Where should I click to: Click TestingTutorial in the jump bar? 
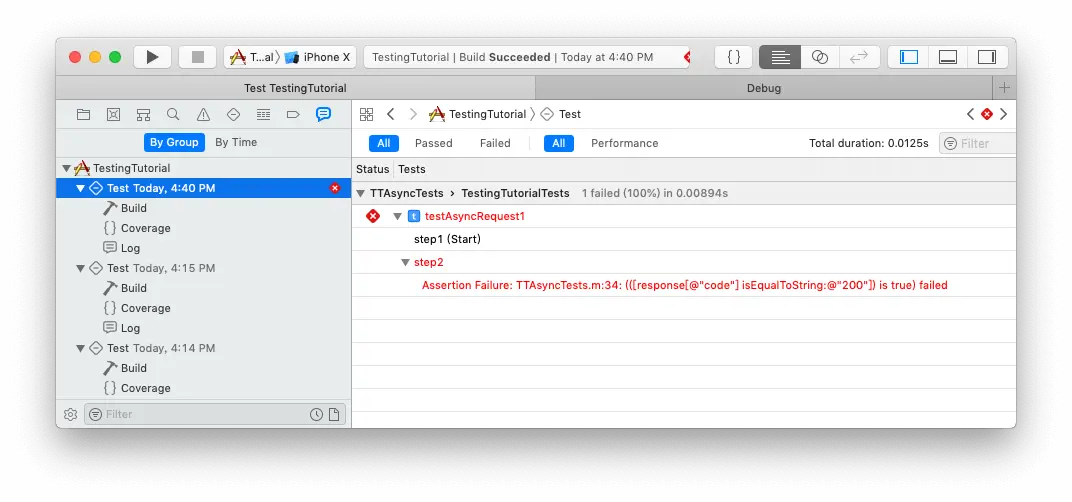(x=478, y=114)
